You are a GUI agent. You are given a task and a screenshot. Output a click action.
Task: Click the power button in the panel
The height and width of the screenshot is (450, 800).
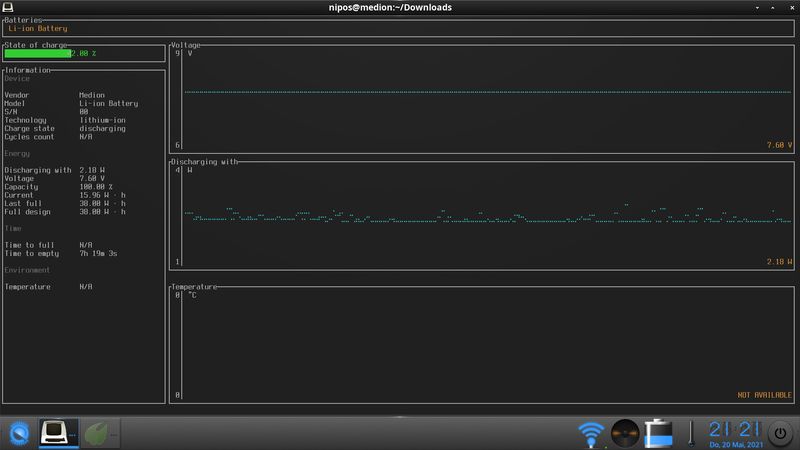780,434
